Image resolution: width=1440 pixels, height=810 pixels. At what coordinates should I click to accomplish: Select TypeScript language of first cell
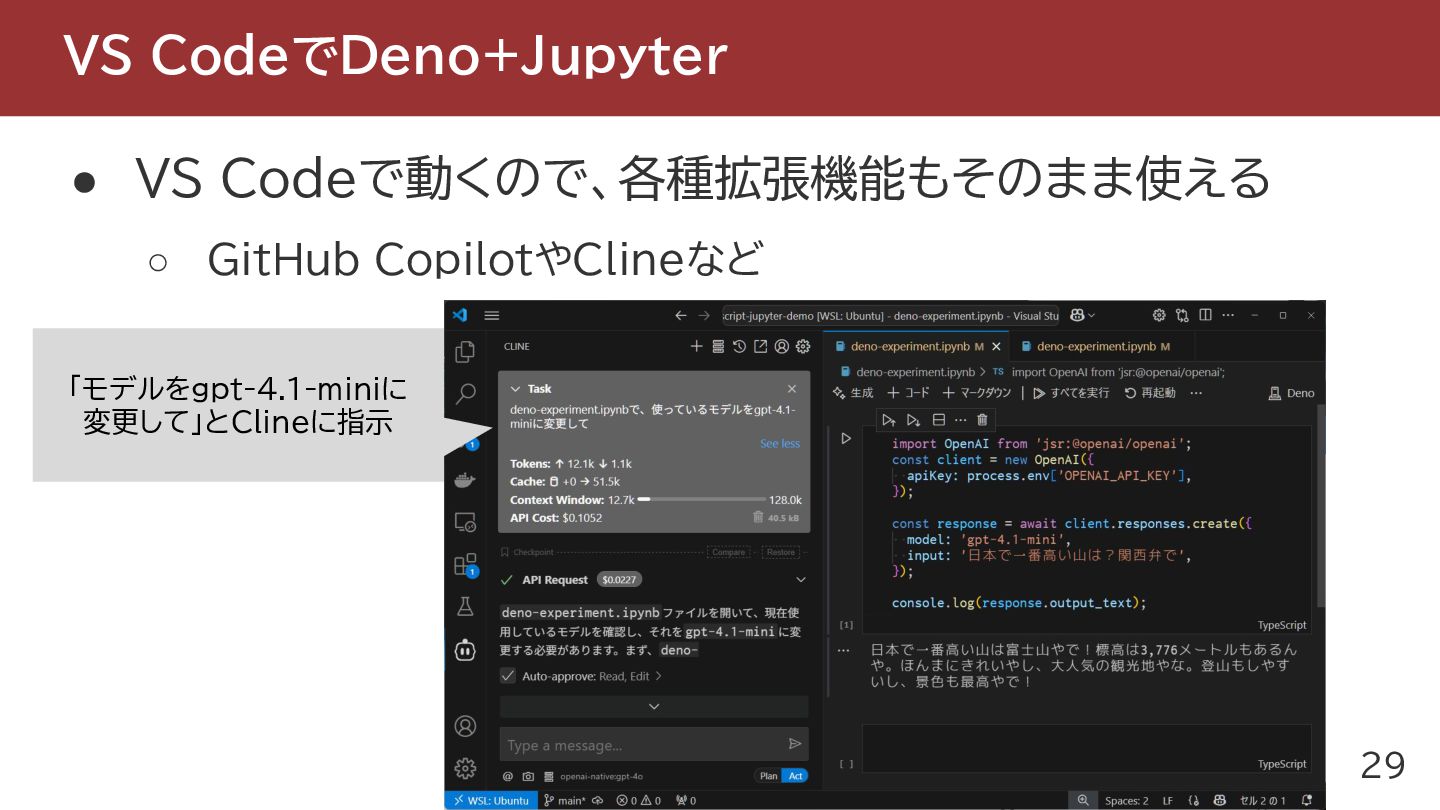[x=1282, y=625]
